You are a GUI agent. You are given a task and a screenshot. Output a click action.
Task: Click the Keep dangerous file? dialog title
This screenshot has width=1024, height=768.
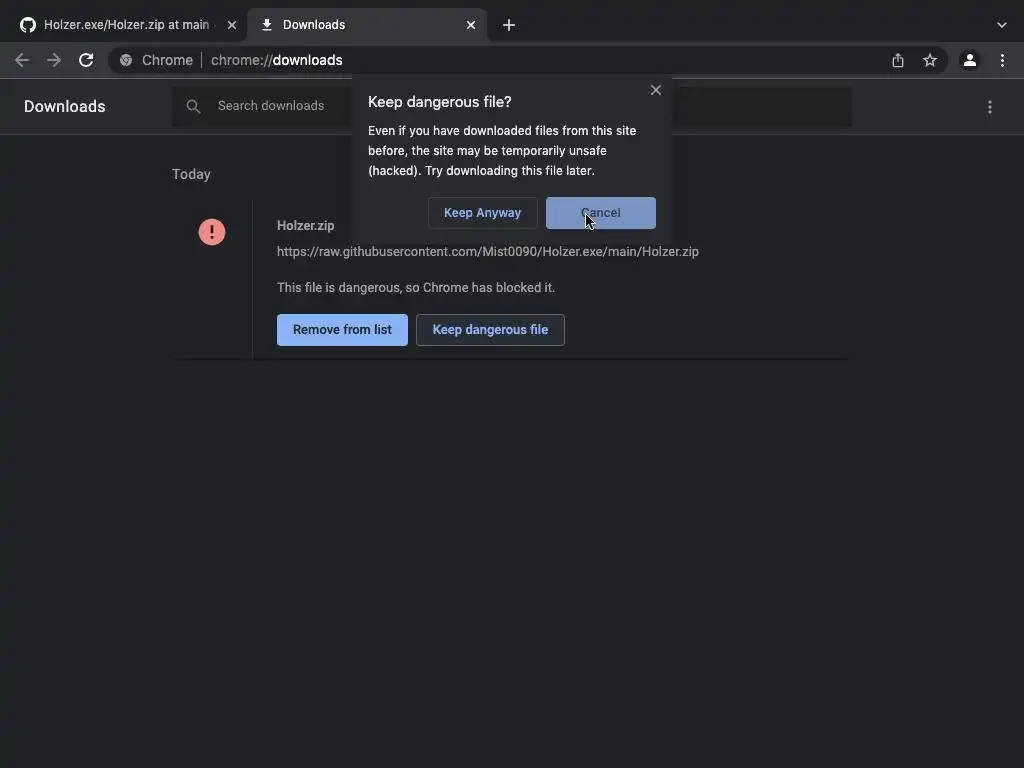(x=440, y=102)
